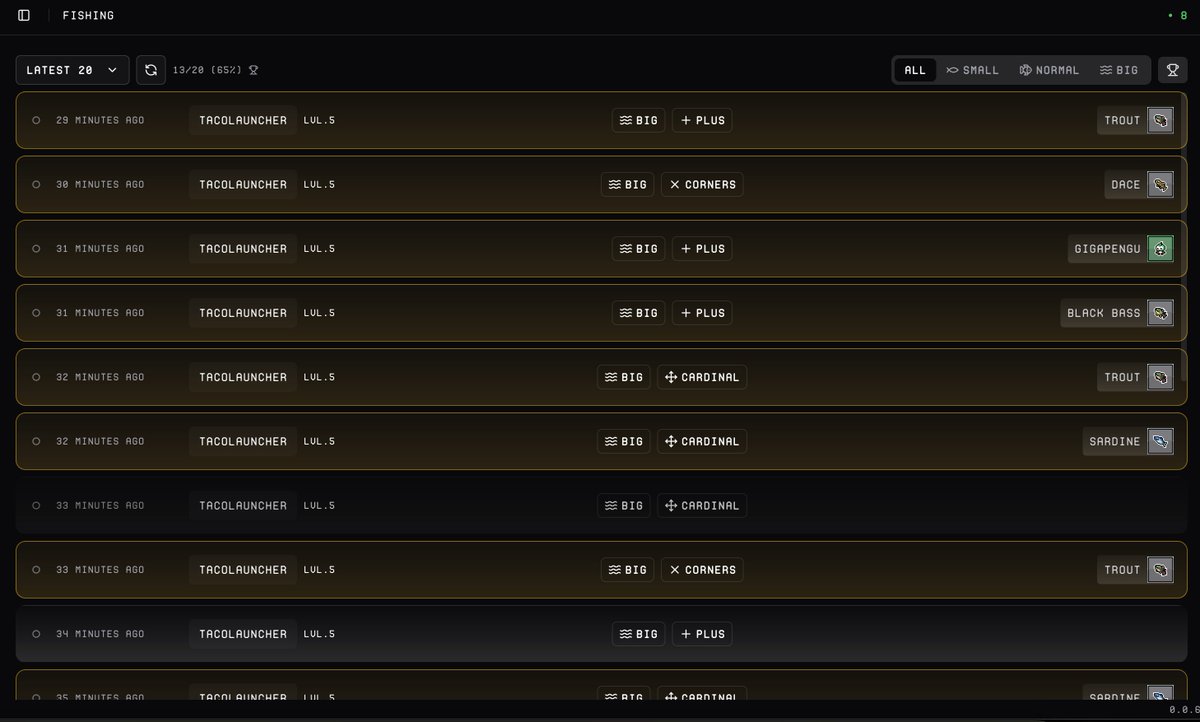Viewport: 1200px width, 722px height.
Task: Click the trout icon in the 29 minutes row
Action: tap(1160, 121)
